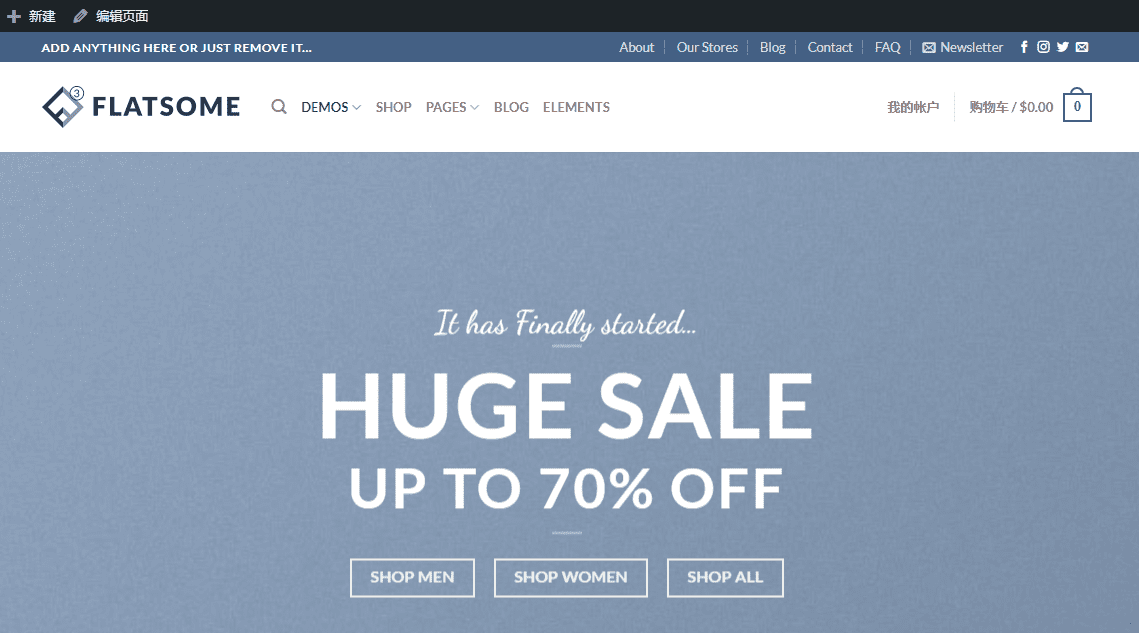
Task: Click the shopping cart bag icon
Action: tap(1077, 105)
